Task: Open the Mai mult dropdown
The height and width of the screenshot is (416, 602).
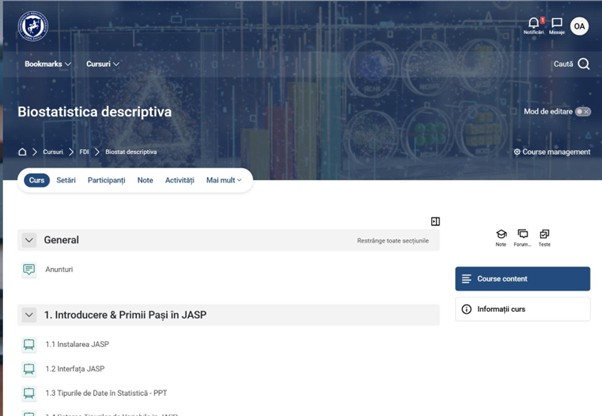Action: [x=224, y=180]
